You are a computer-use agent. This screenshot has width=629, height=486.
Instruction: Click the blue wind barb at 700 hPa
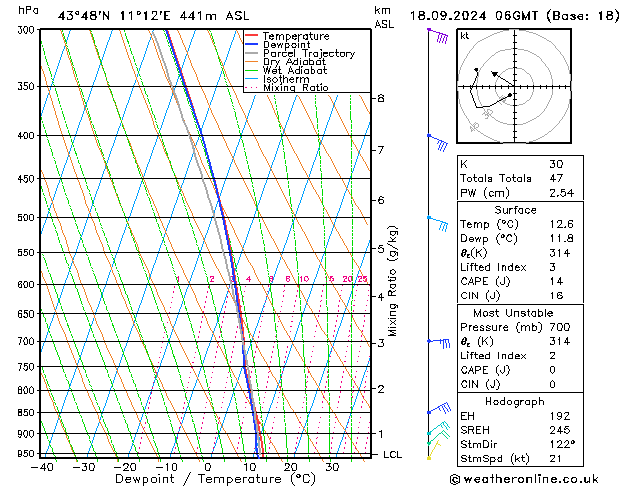[439, 343]
